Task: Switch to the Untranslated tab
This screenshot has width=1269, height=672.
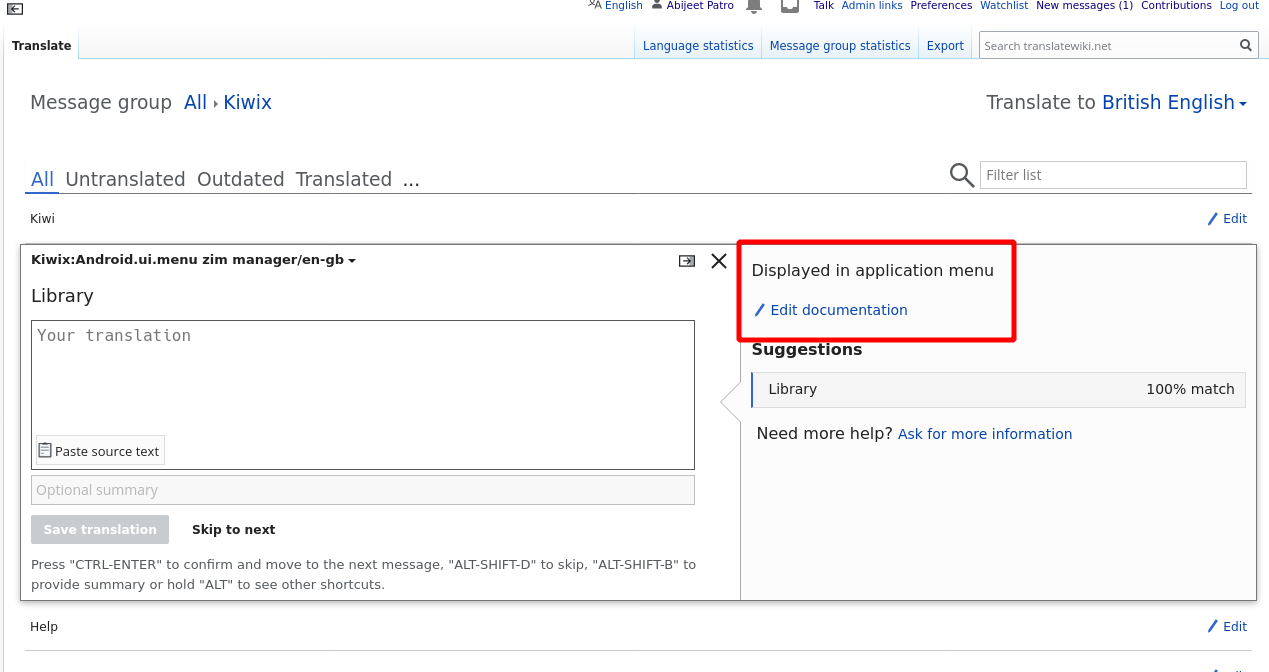Action: [x=125, y=179]
